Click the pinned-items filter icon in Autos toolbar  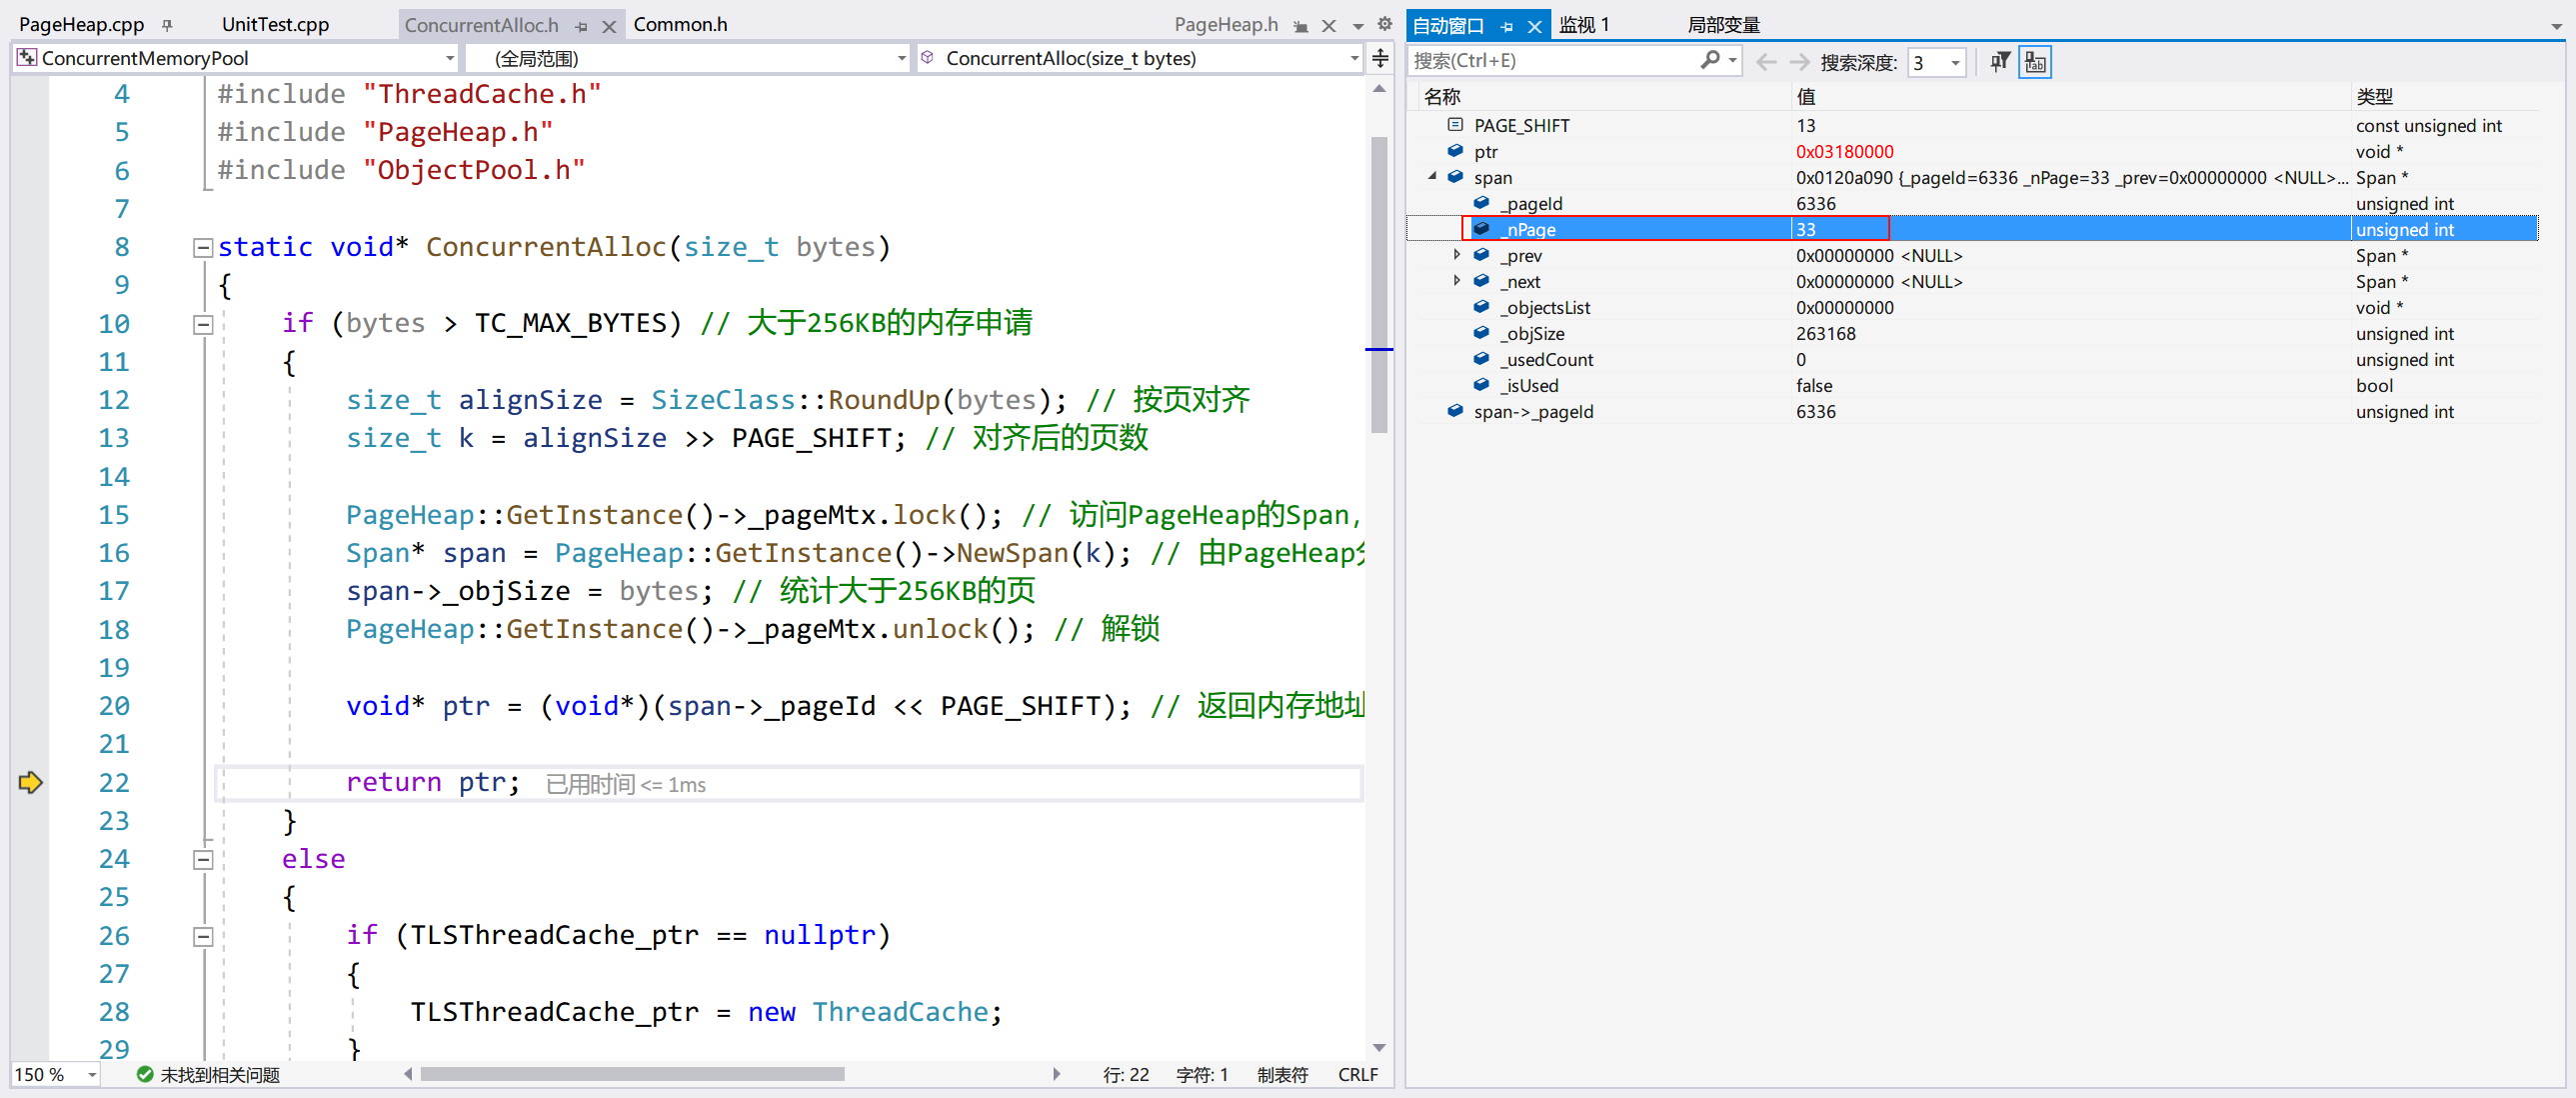(1999, 61)
